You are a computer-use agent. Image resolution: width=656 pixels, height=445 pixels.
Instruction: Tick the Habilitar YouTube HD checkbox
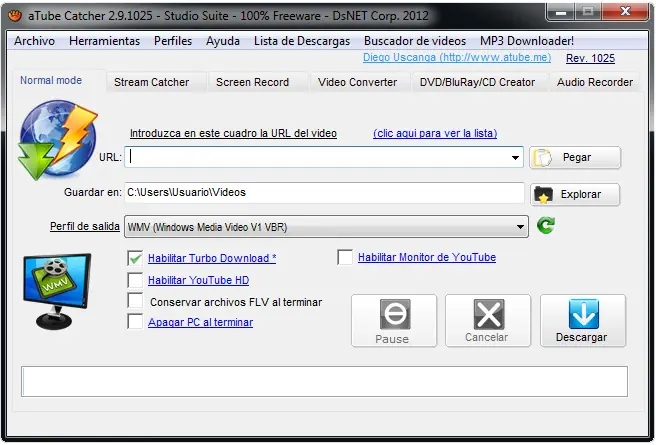coord(135,280)
